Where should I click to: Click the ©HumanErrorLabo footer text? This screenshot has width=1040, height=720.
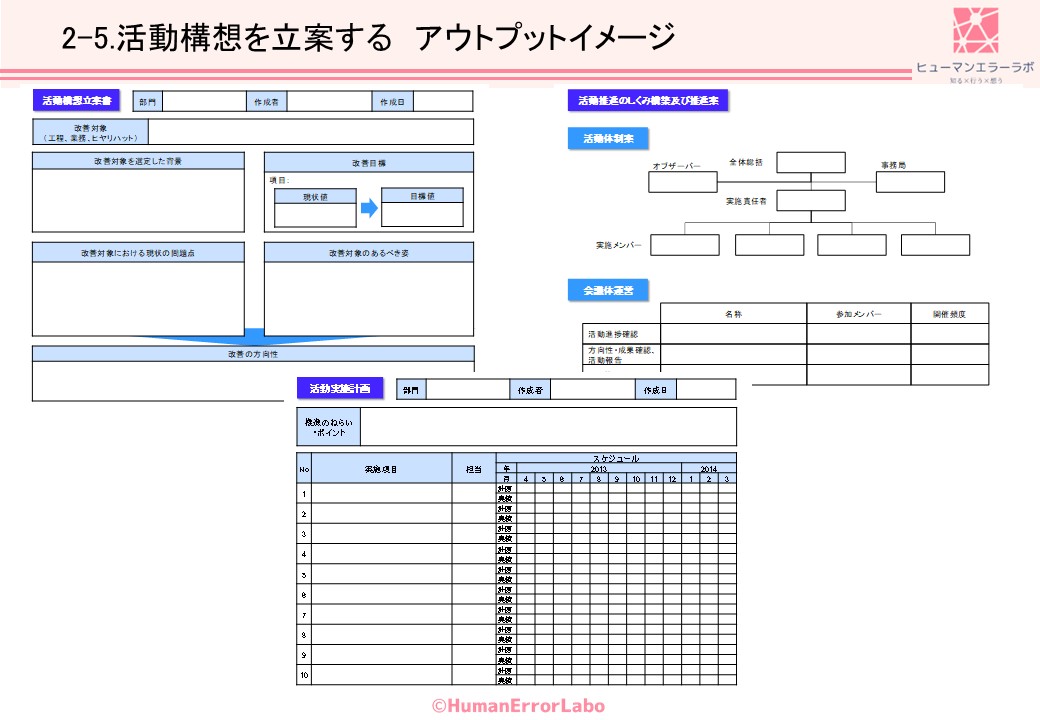tap(518, 706)
